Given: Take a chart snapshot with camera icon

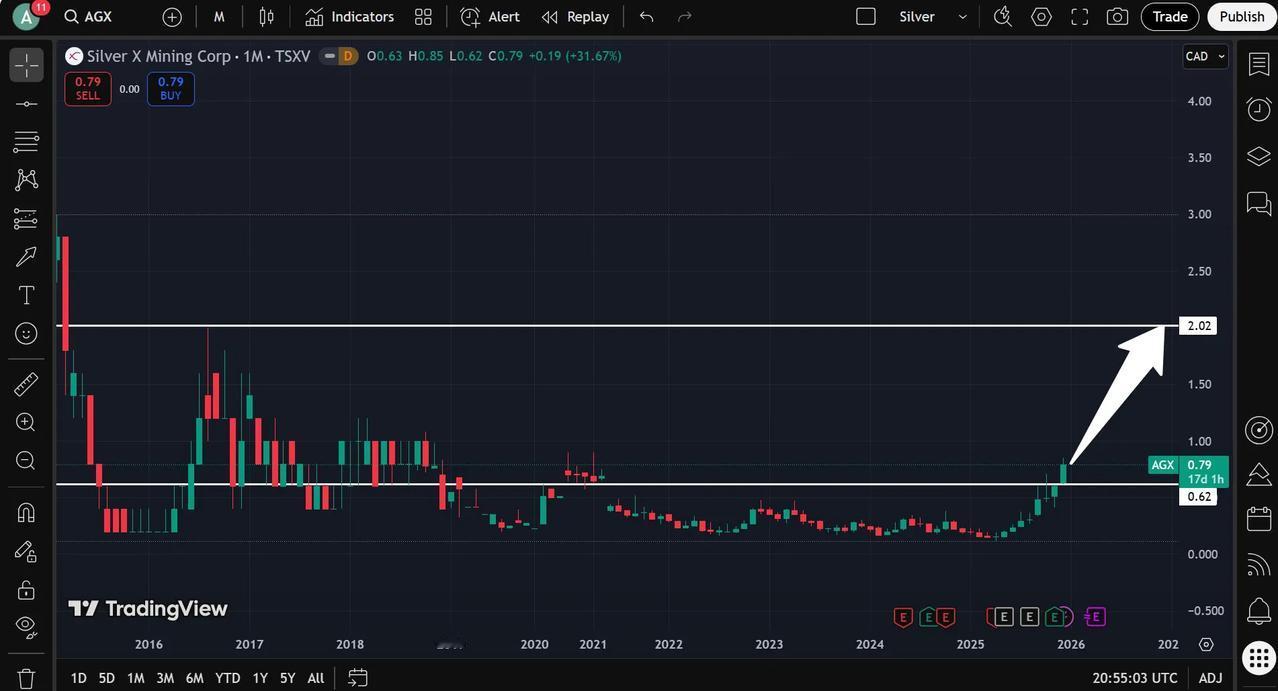Looking at the screenshot, I should [x=1117, y=17].
